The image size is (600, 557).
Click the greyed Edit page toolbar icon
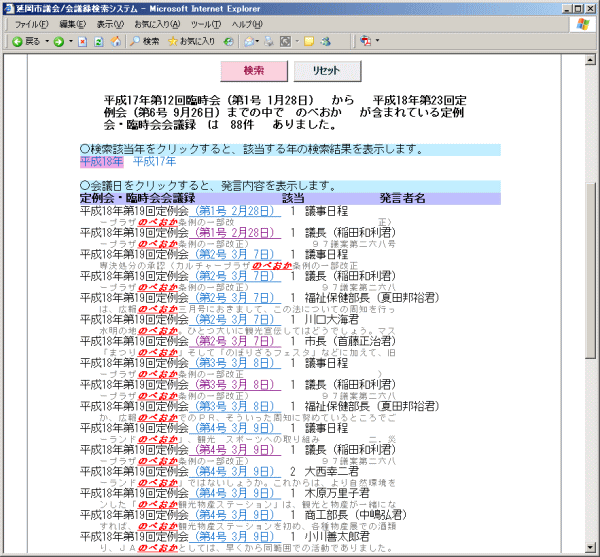285,41
